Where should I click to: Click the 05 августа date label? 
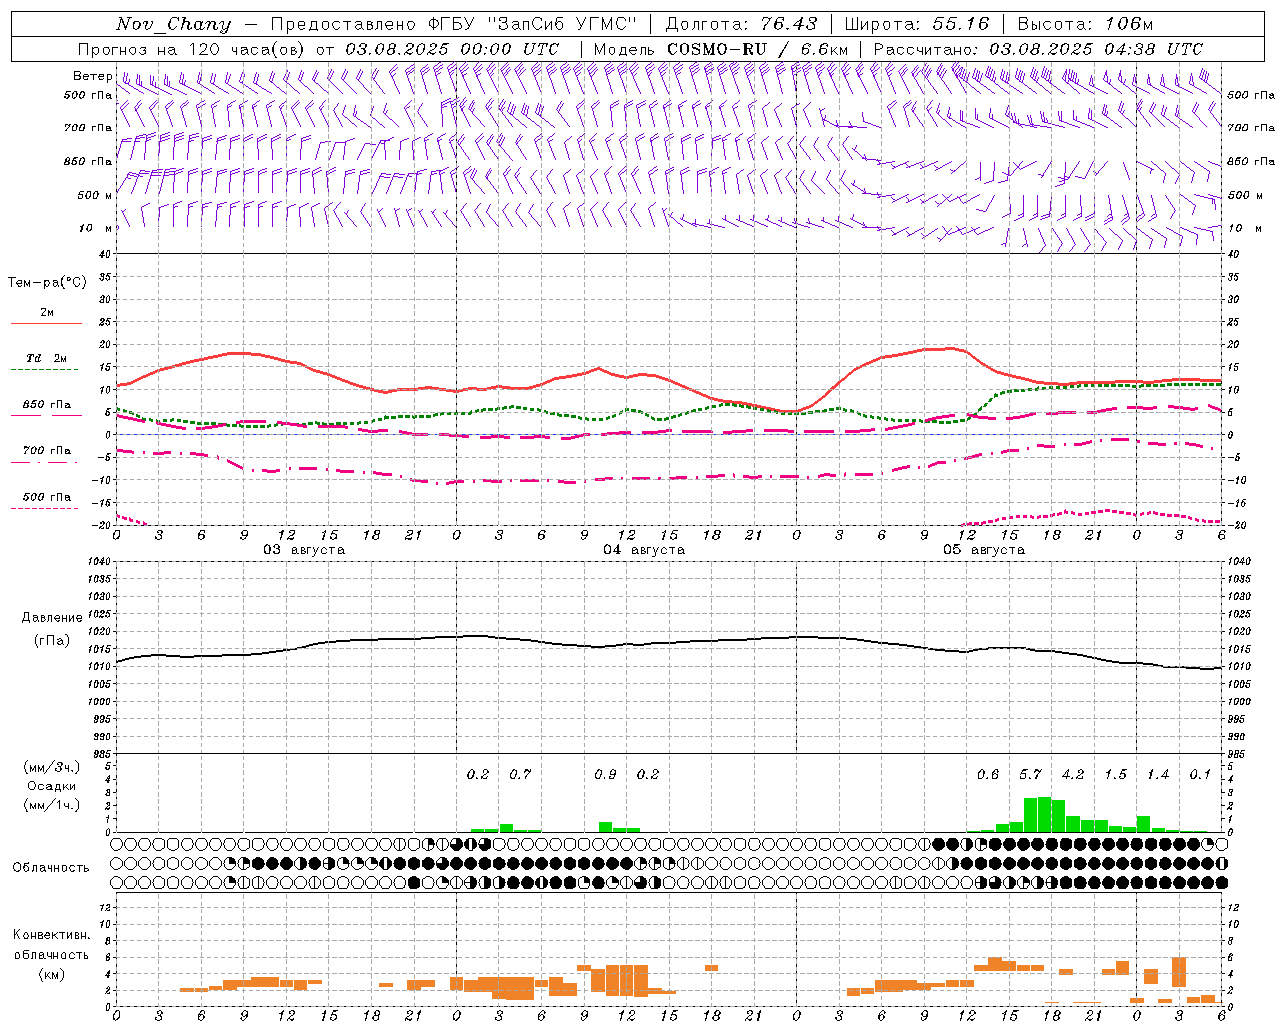[984, 550]
